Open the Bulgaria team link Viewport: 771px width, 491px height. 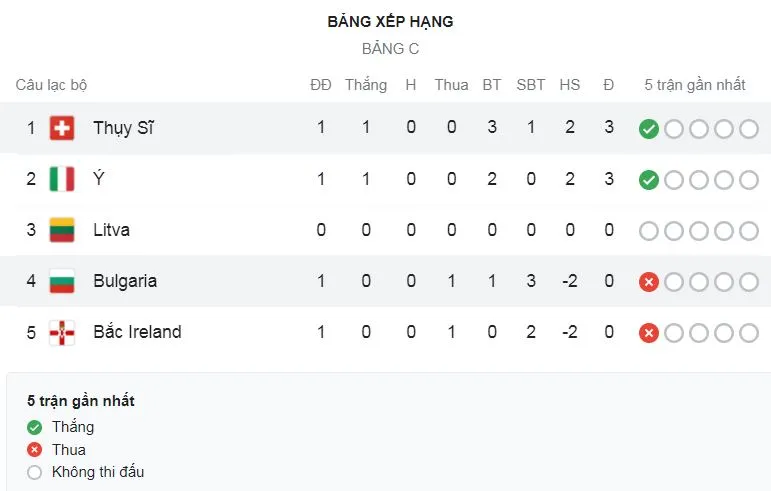[x=125, y=281]
